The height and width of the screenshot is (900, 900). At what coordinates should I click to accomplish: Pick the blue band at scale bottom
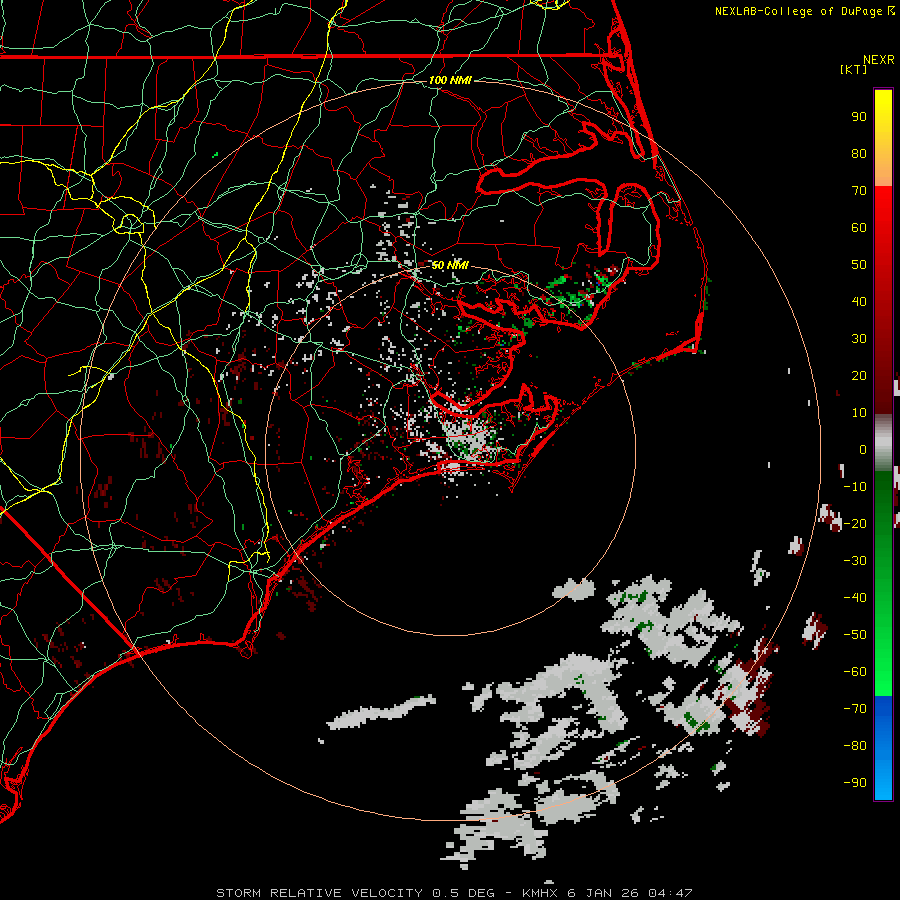[883, 748]
